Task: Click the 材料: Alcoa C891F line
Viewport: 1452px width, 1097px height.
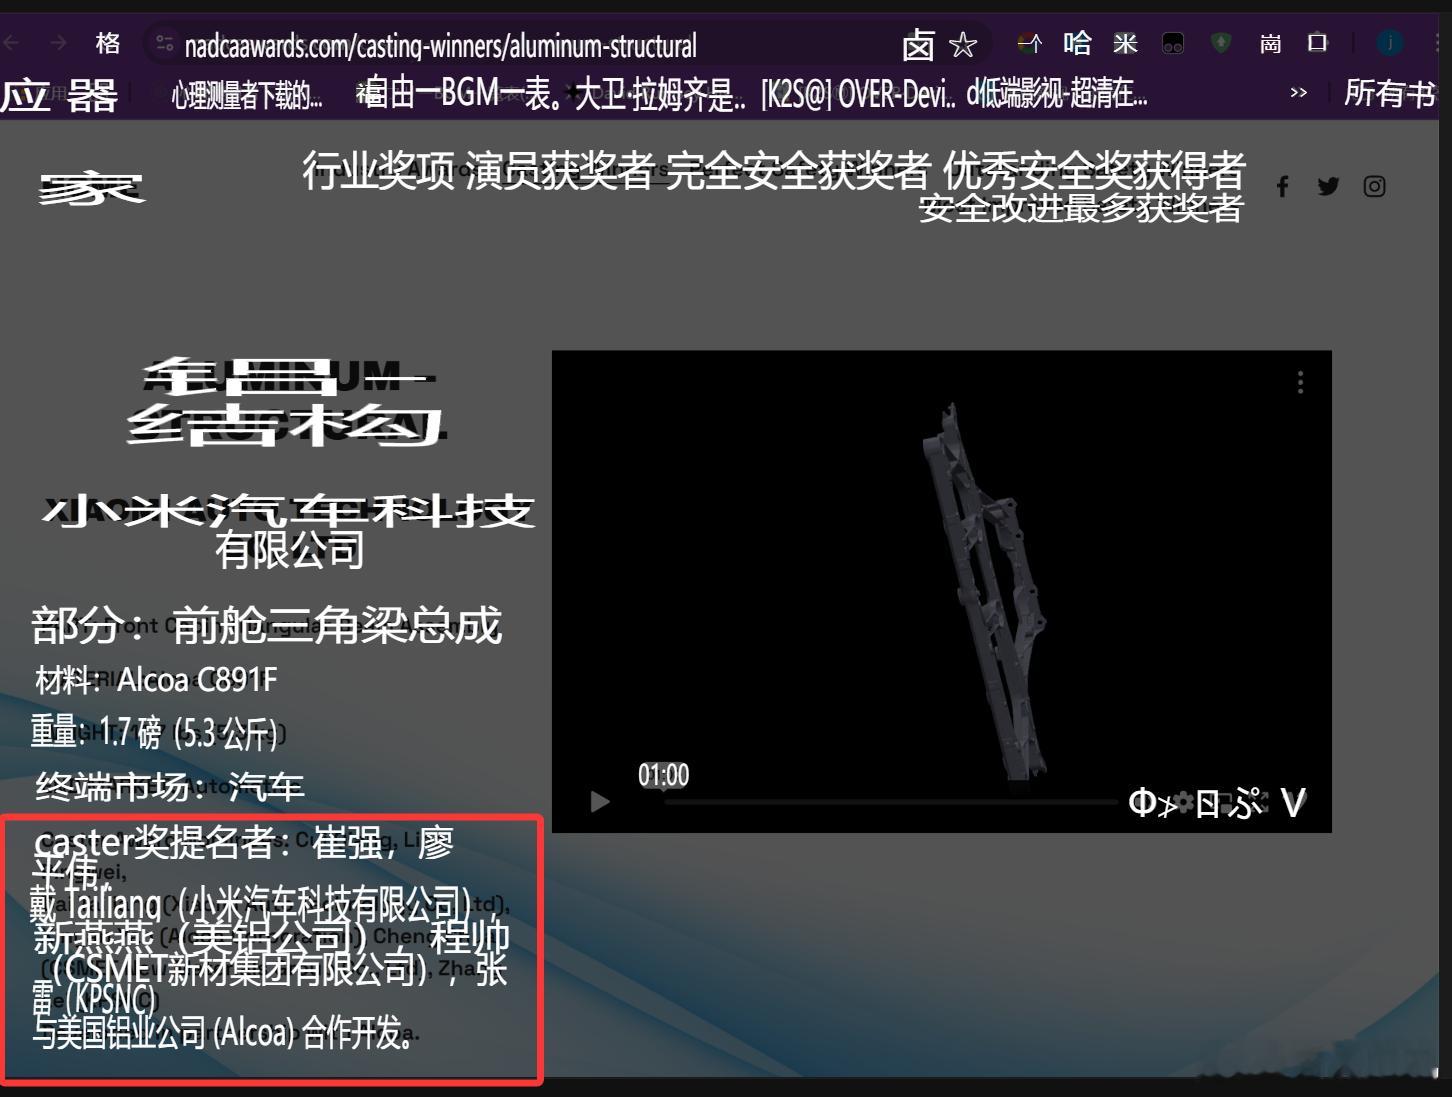Action: click(x=156, y=680)
